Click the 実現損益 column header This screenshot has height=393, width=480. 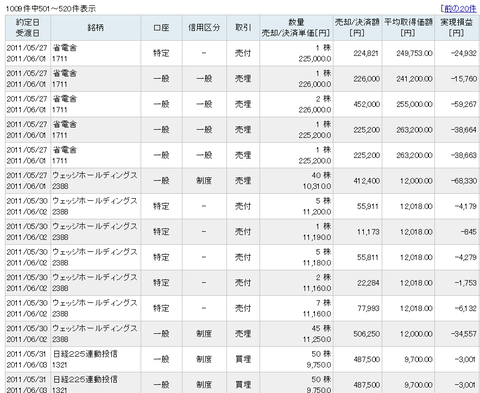tap(457, 28)
